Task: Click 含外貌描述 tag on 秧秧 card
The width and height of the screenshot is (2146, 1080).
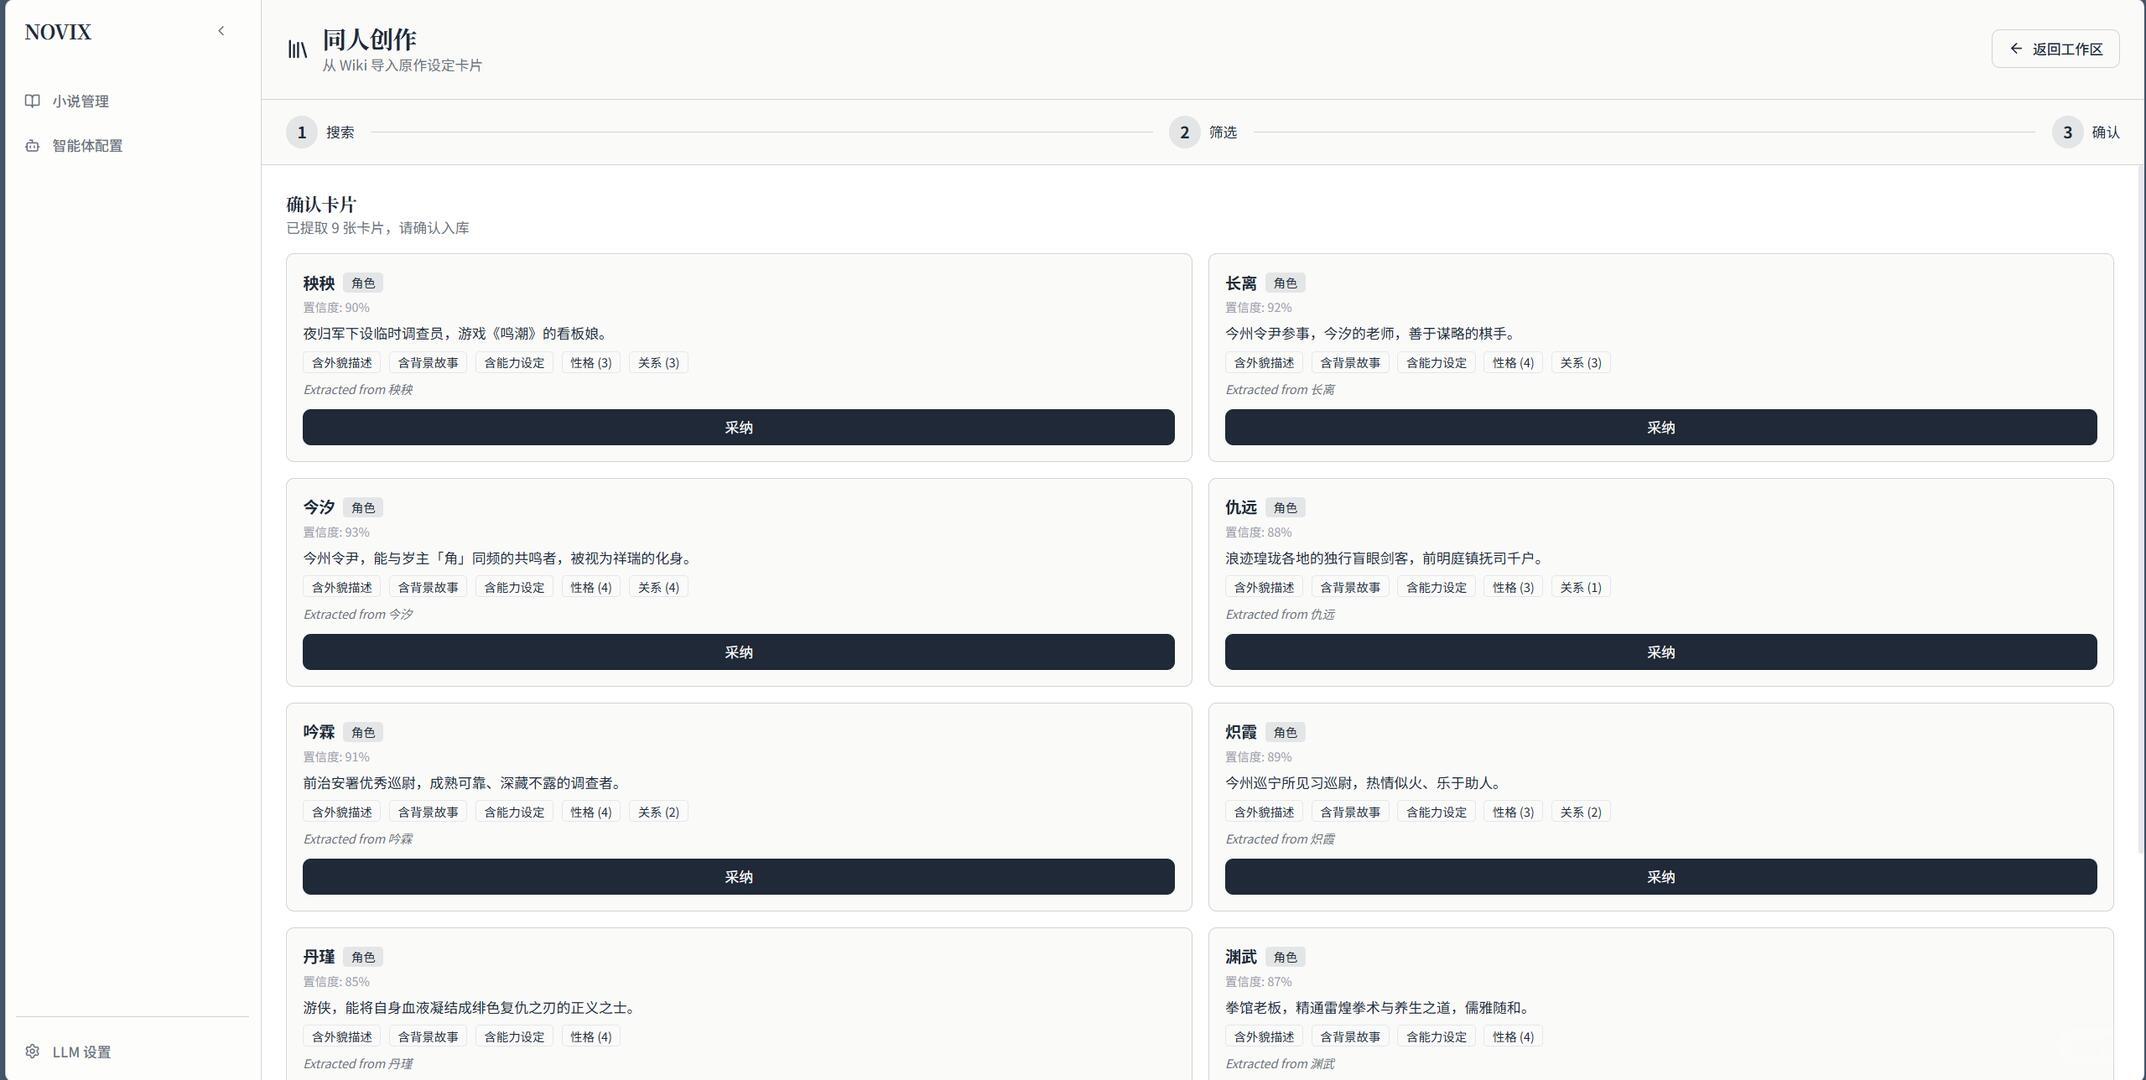Action: pos(342,363)
